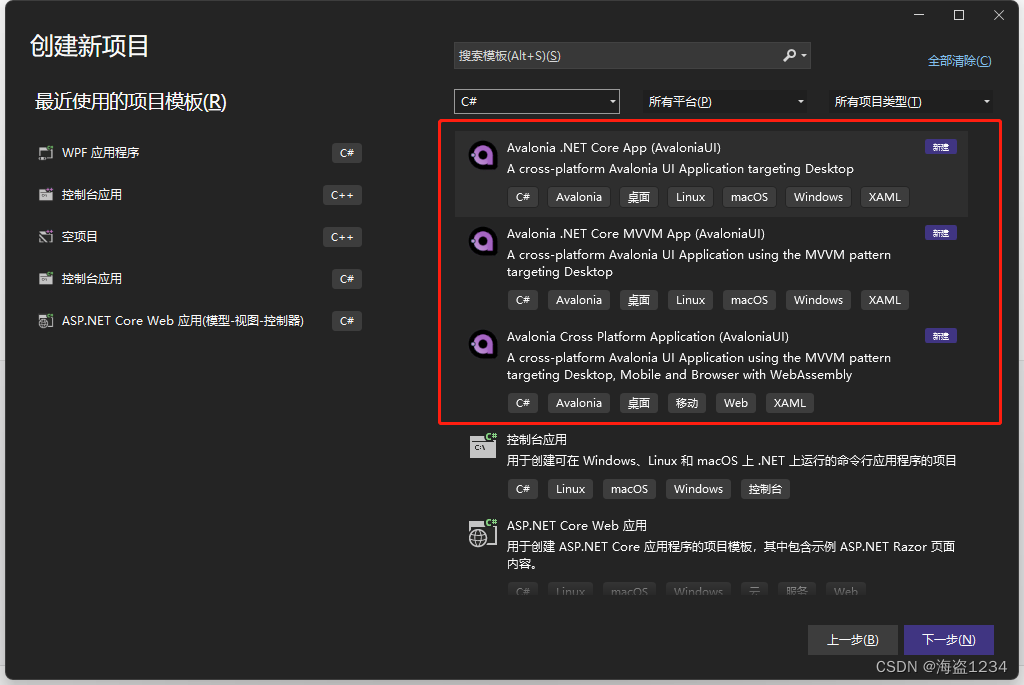
Task: Click the Avalonia .NET Core MVVM App logo icon
Action: pos(483,242)
